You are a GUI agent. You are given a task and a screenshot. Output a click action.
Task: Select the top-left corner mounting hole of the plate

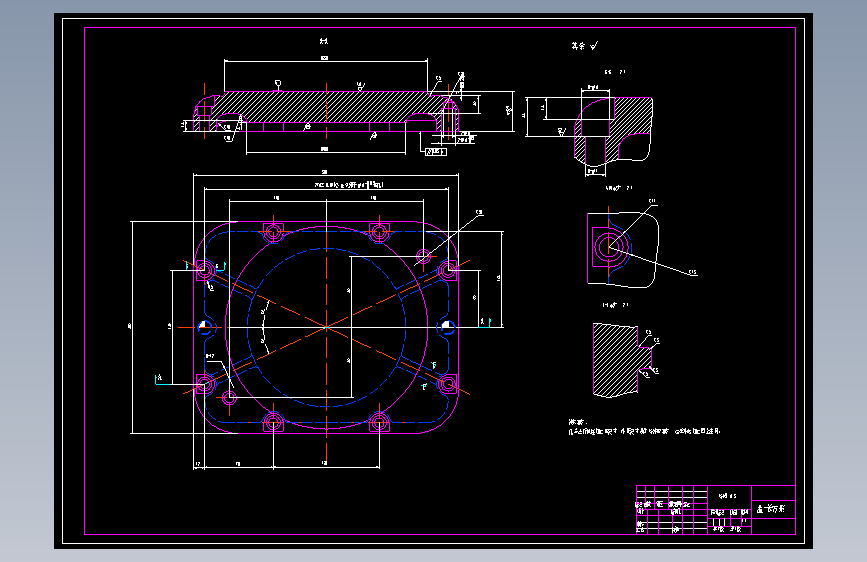[x=205, y=270]
